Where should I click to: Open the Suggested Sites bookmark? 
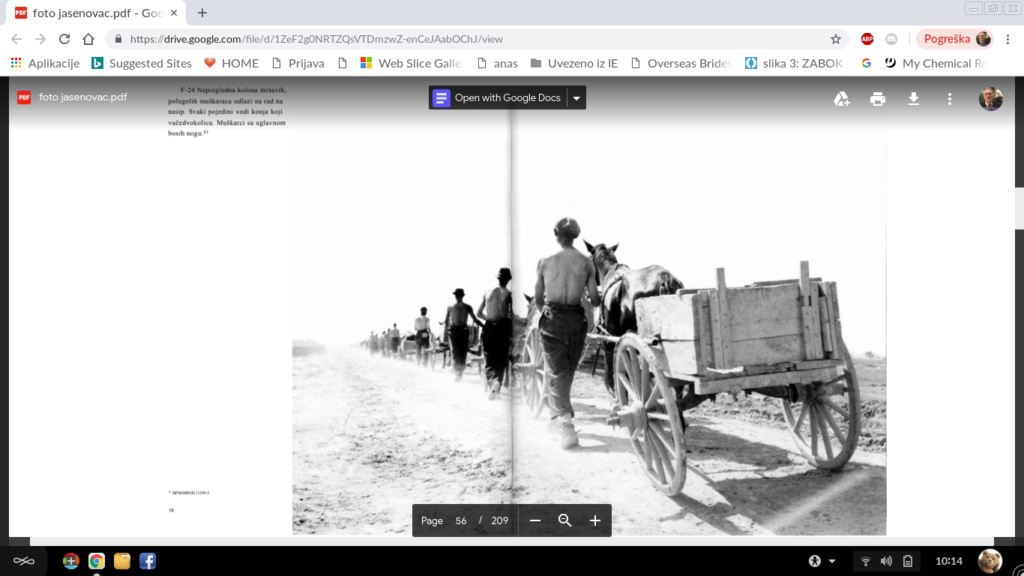[141, 63]
